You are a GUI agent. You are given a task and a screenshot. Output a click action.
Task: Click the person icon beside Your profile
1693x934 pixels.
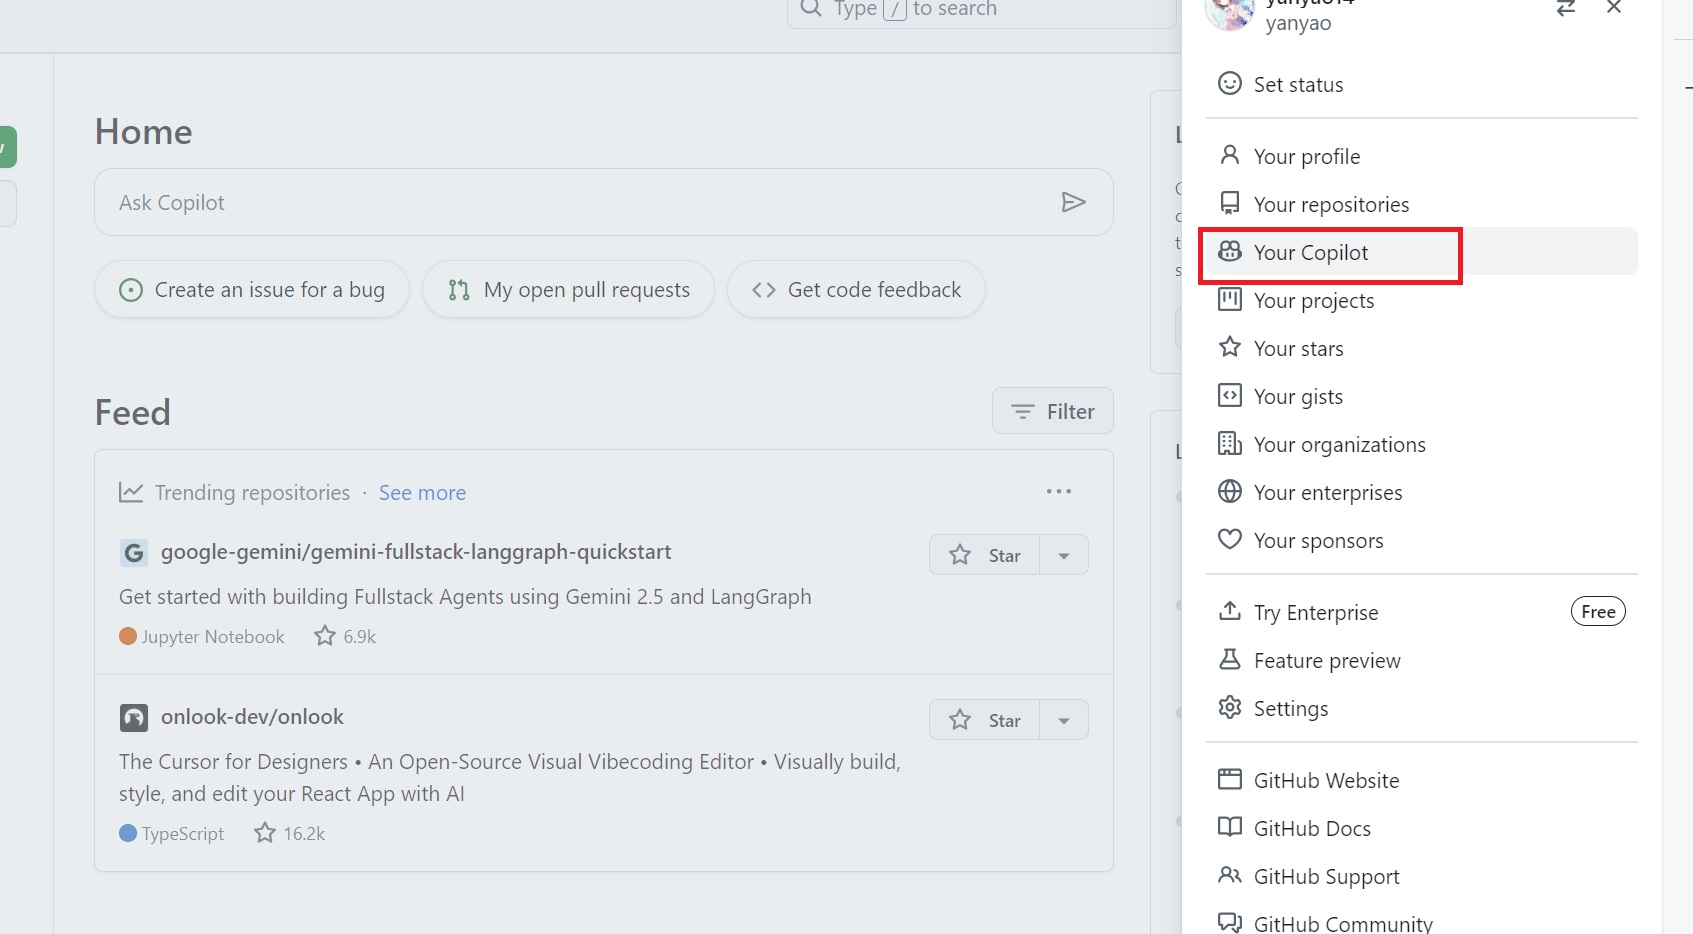(x=1230, y=155)
